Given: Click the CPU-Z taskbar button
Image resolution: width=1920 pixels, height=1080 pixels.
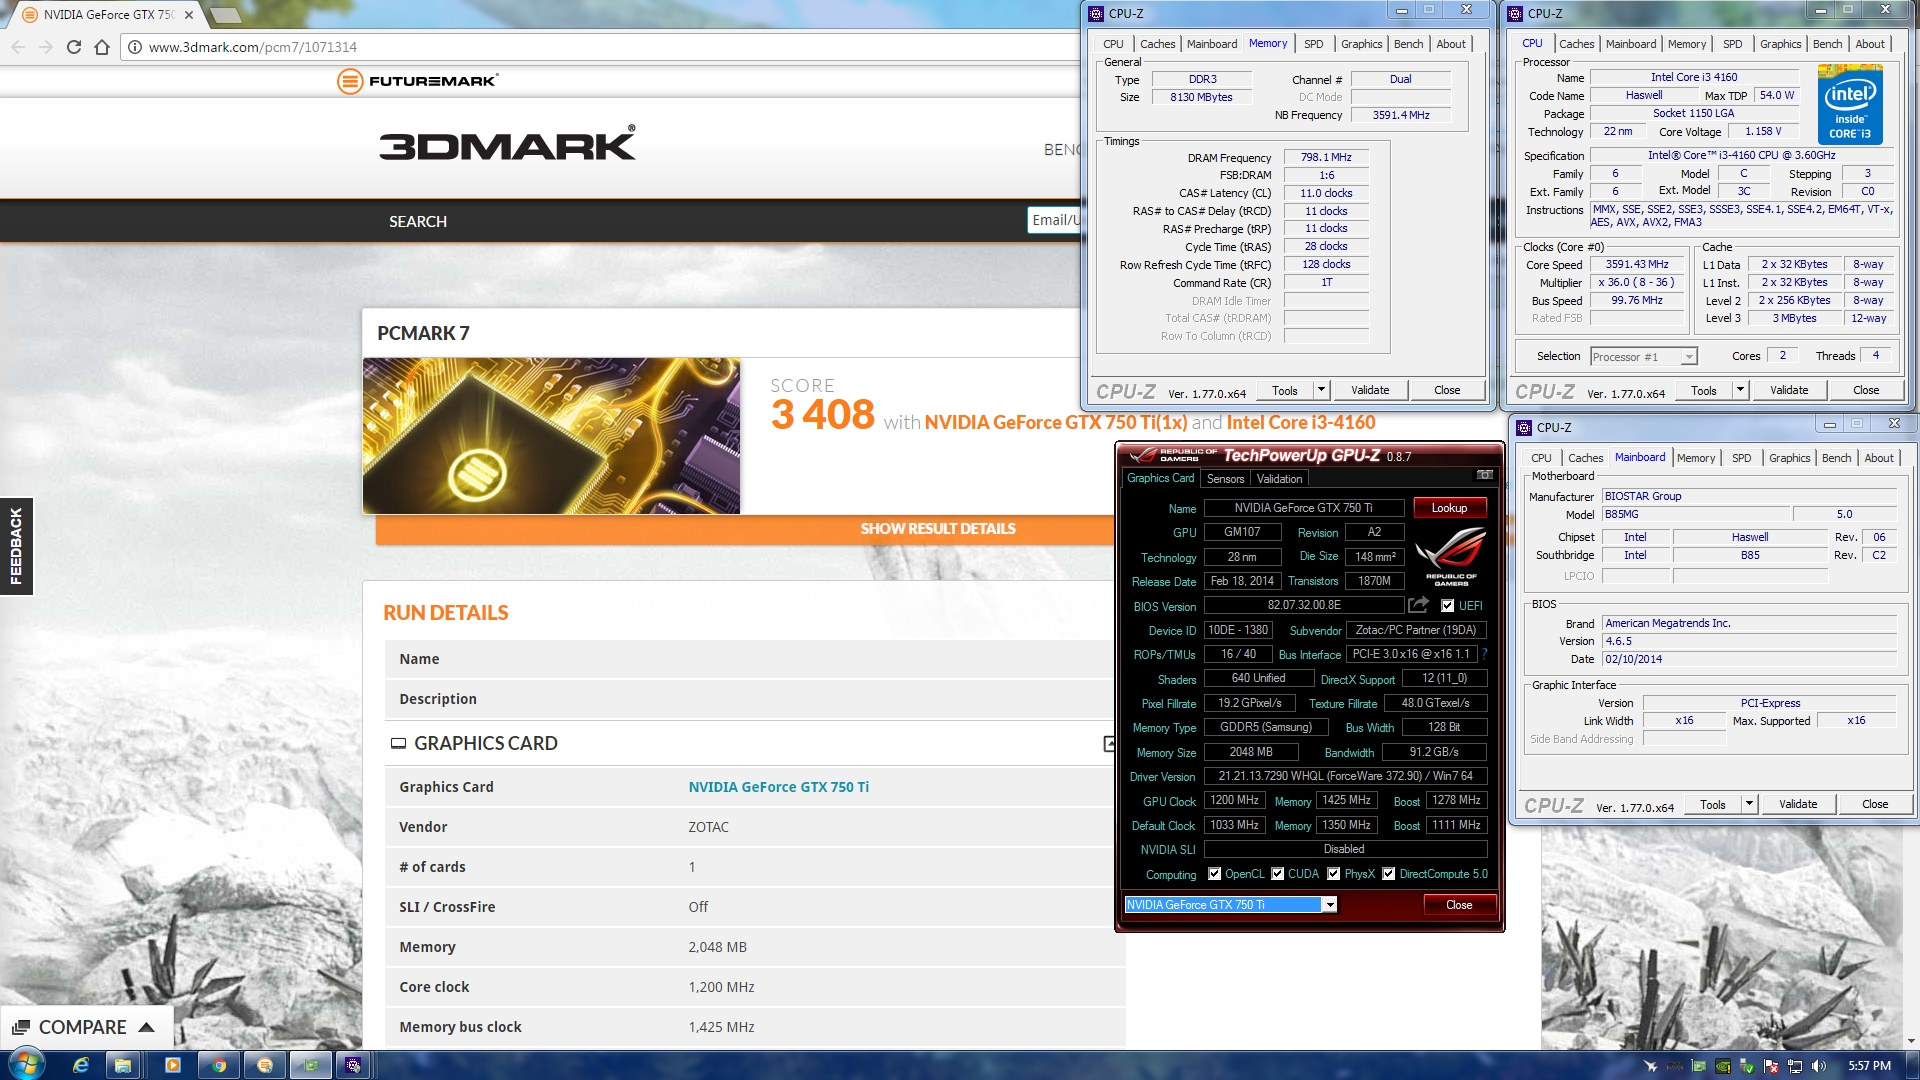Looking at the screenshot, I should point(353,1065).
